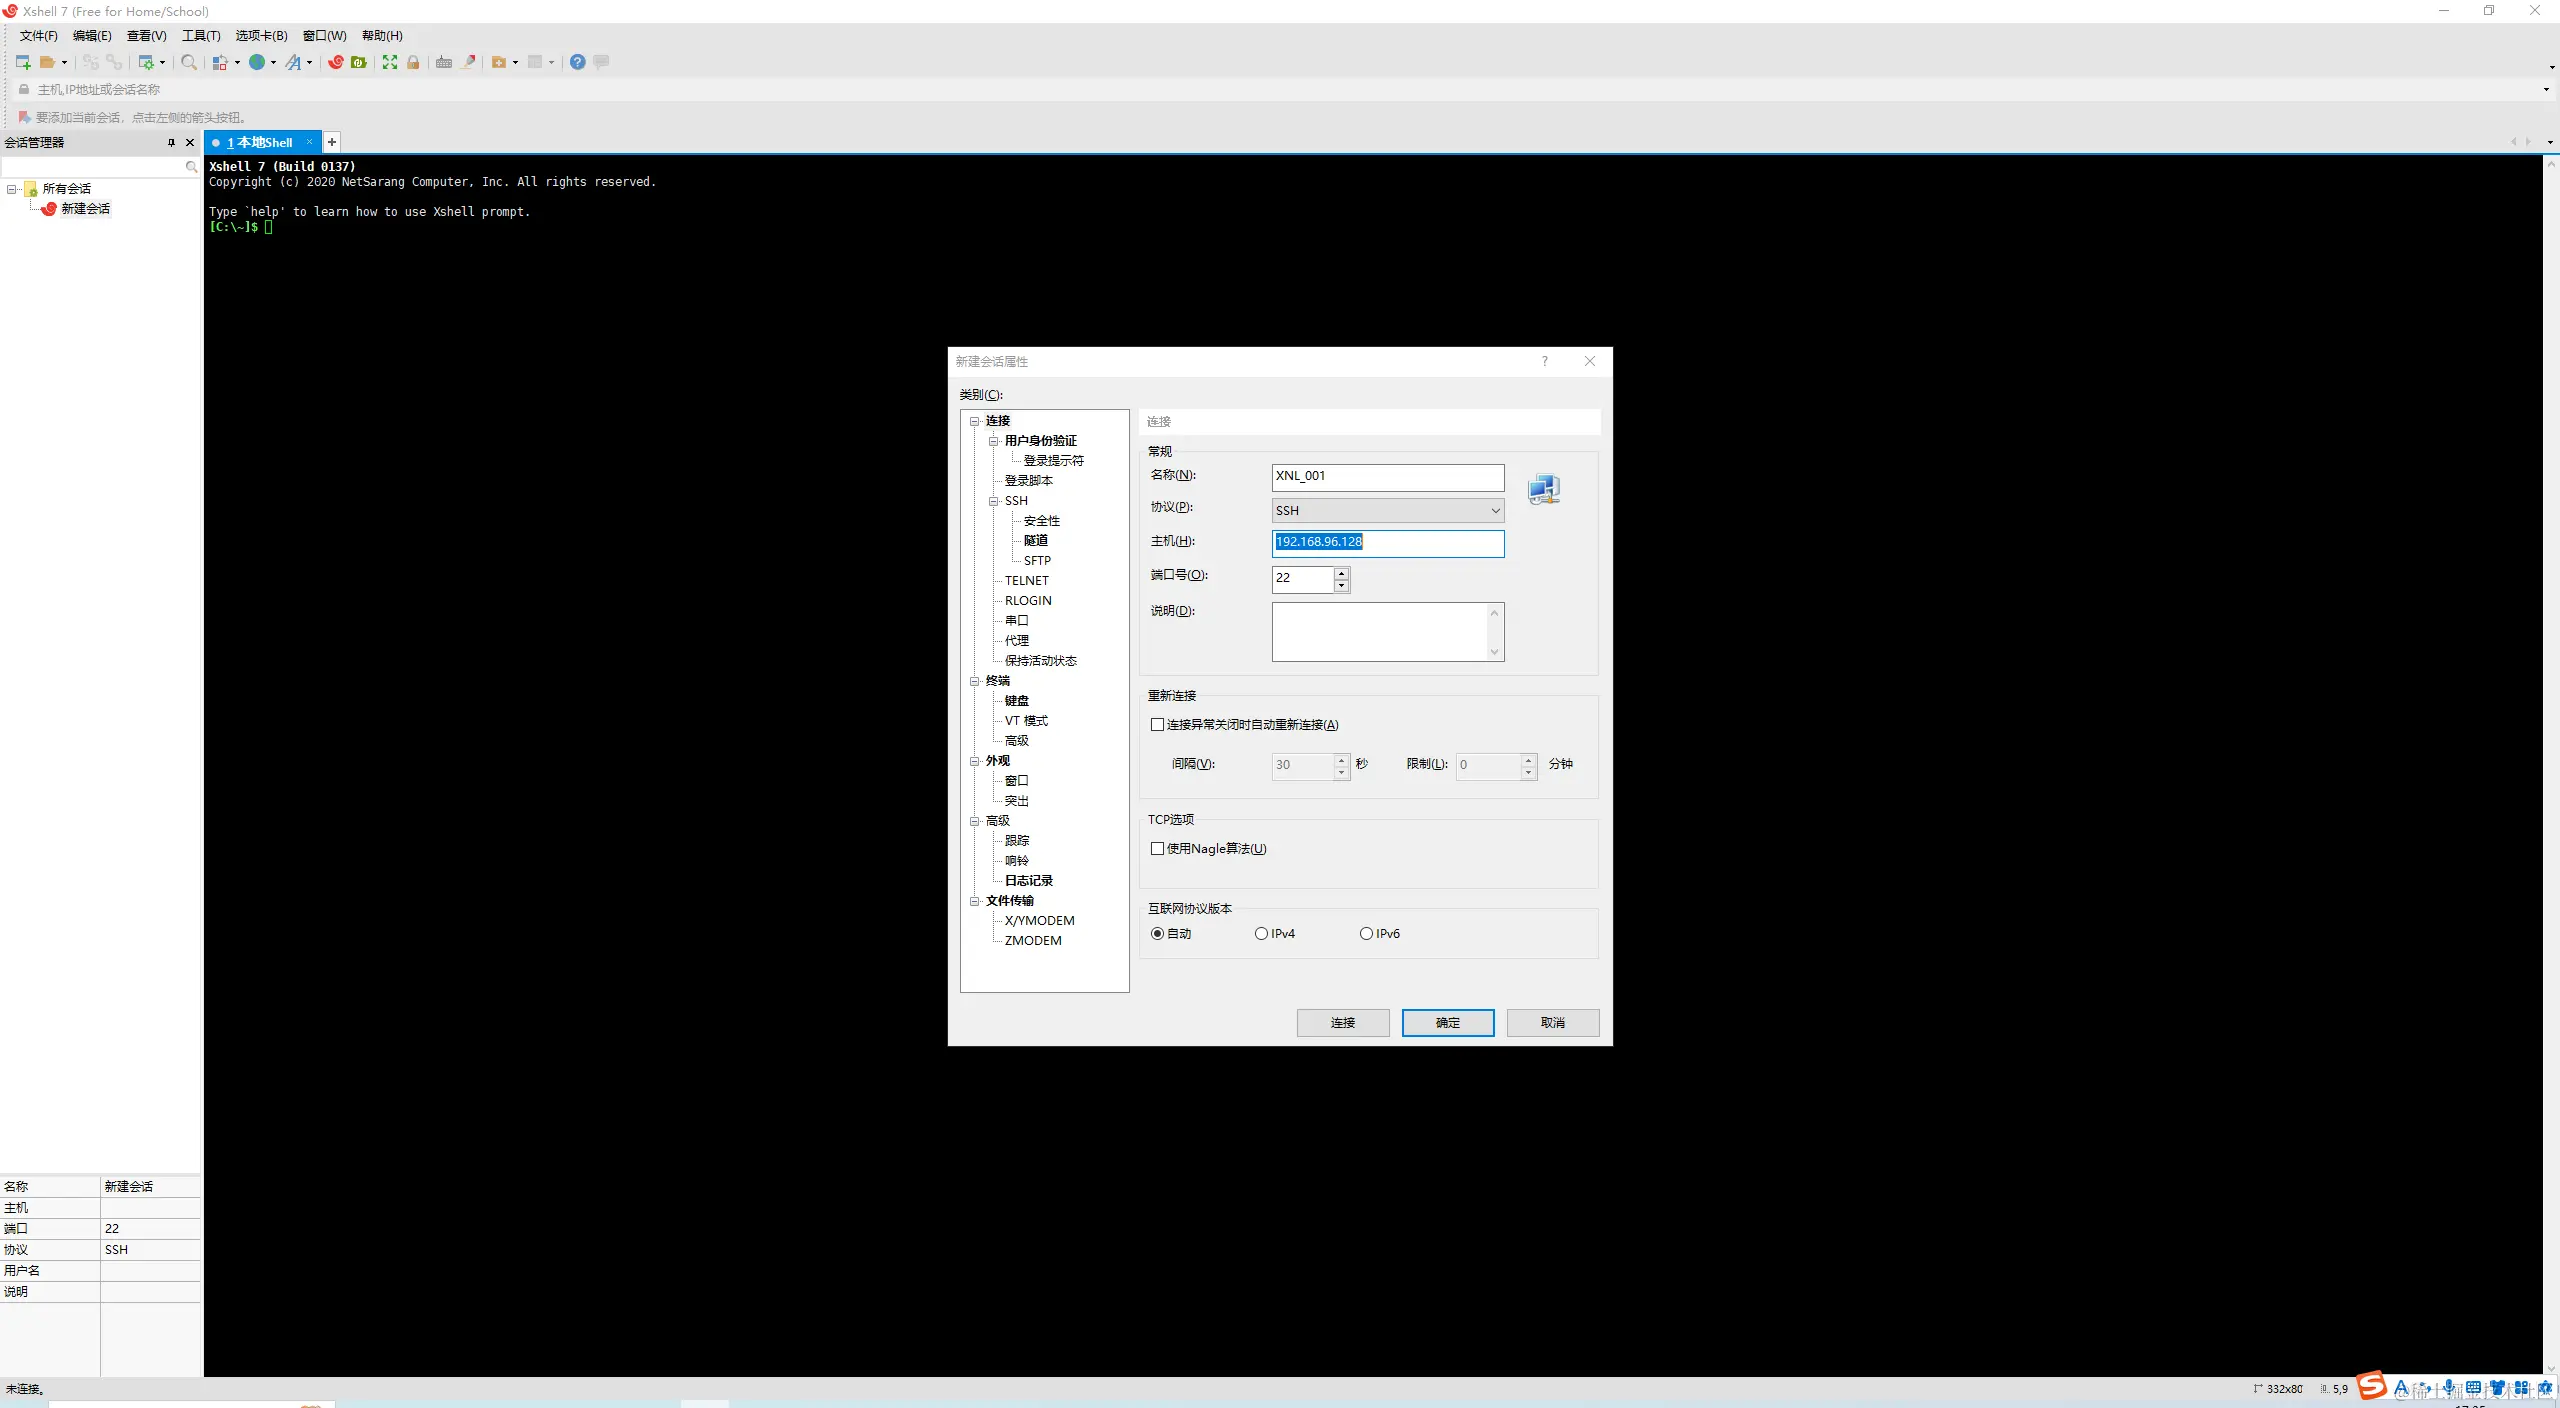Select 隧道 in the category tree

tap(1035, 540)
